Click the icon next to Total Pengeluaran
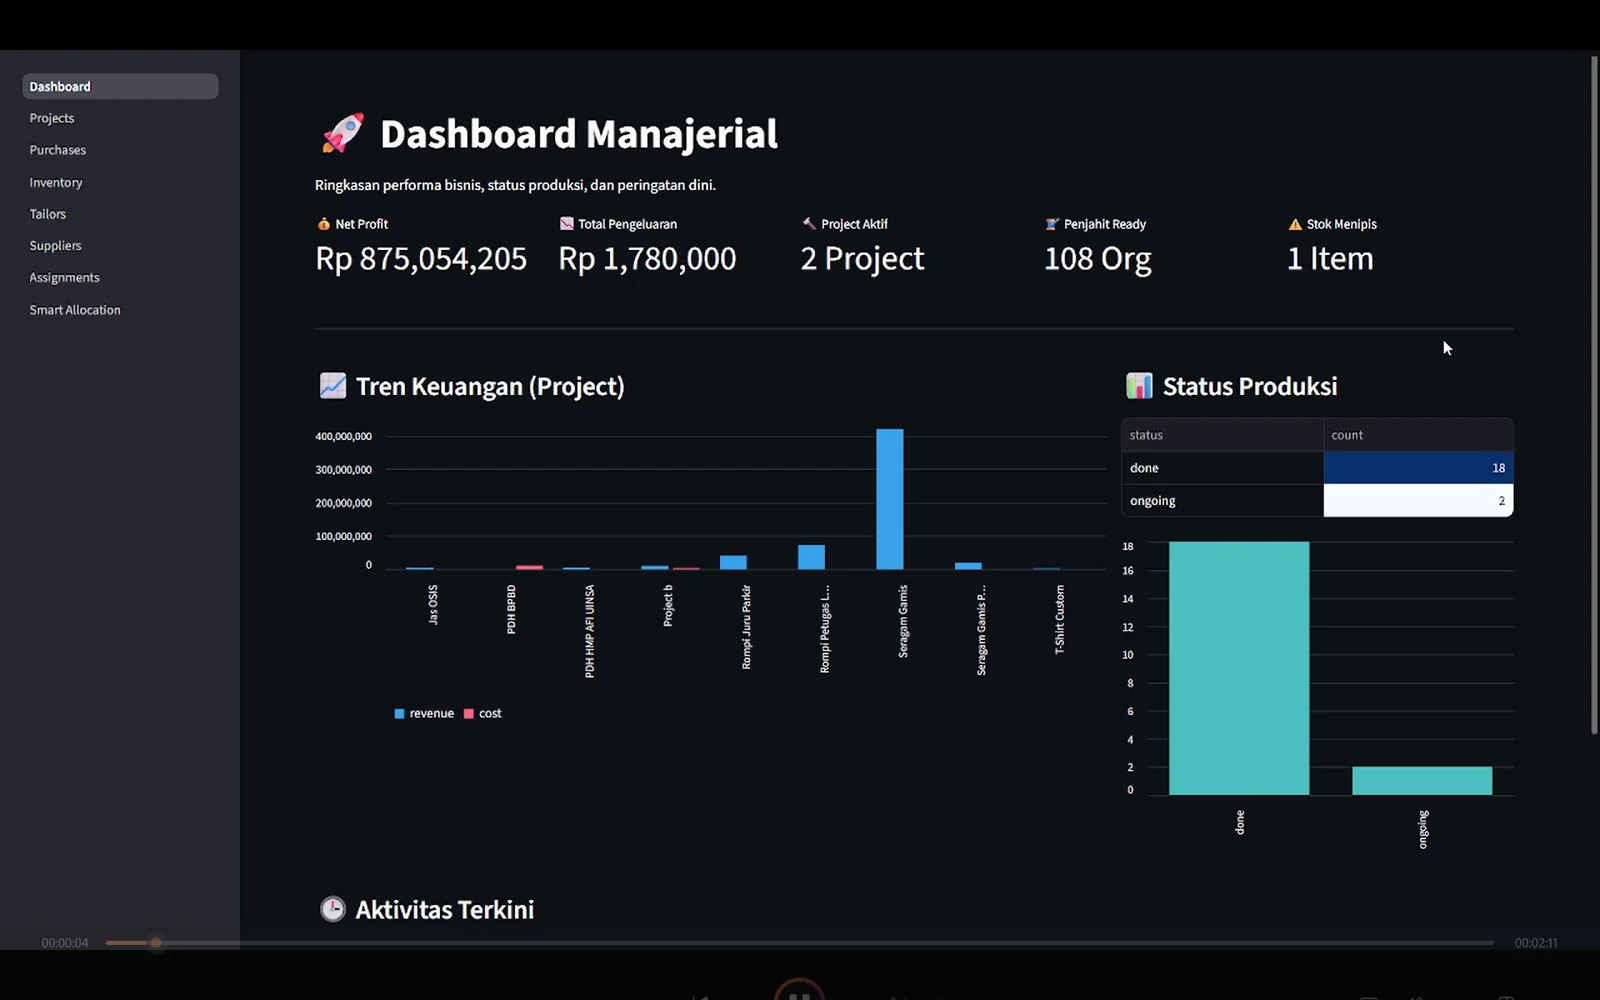 566,224
